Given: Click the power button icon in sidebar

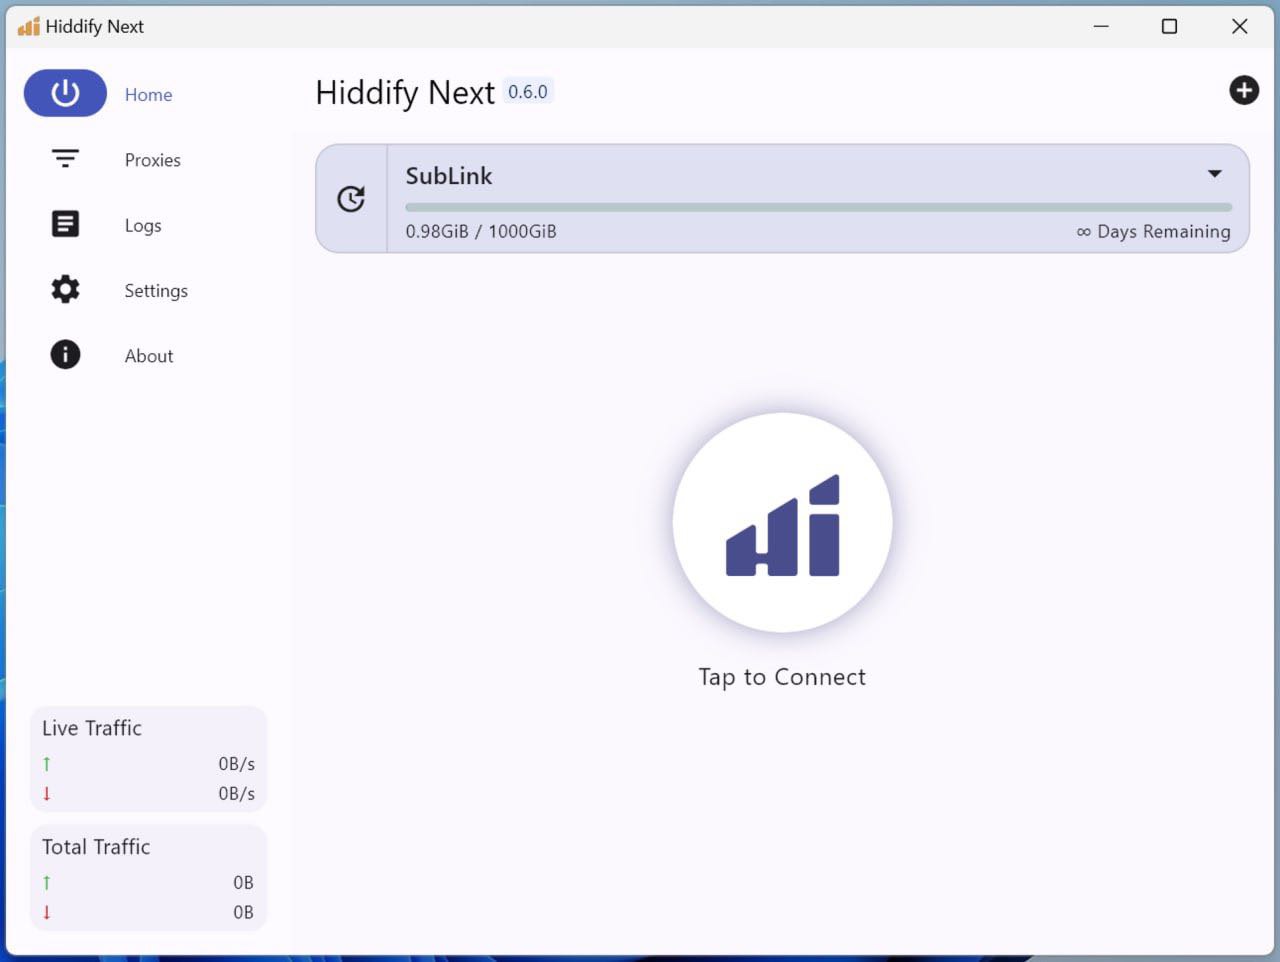Looking at the screenshot, I should click(64, 92).
